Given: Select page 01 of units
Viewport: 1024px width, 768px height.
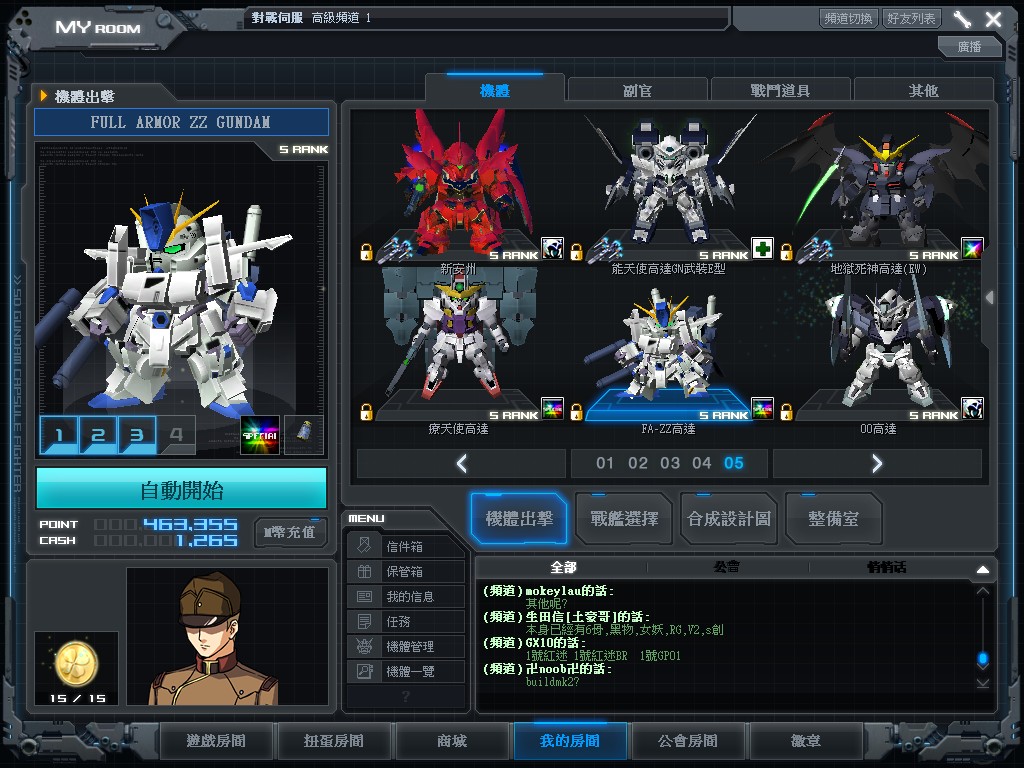Looking at the screenshot, I should pyautogui.click(x=605, y=463).
